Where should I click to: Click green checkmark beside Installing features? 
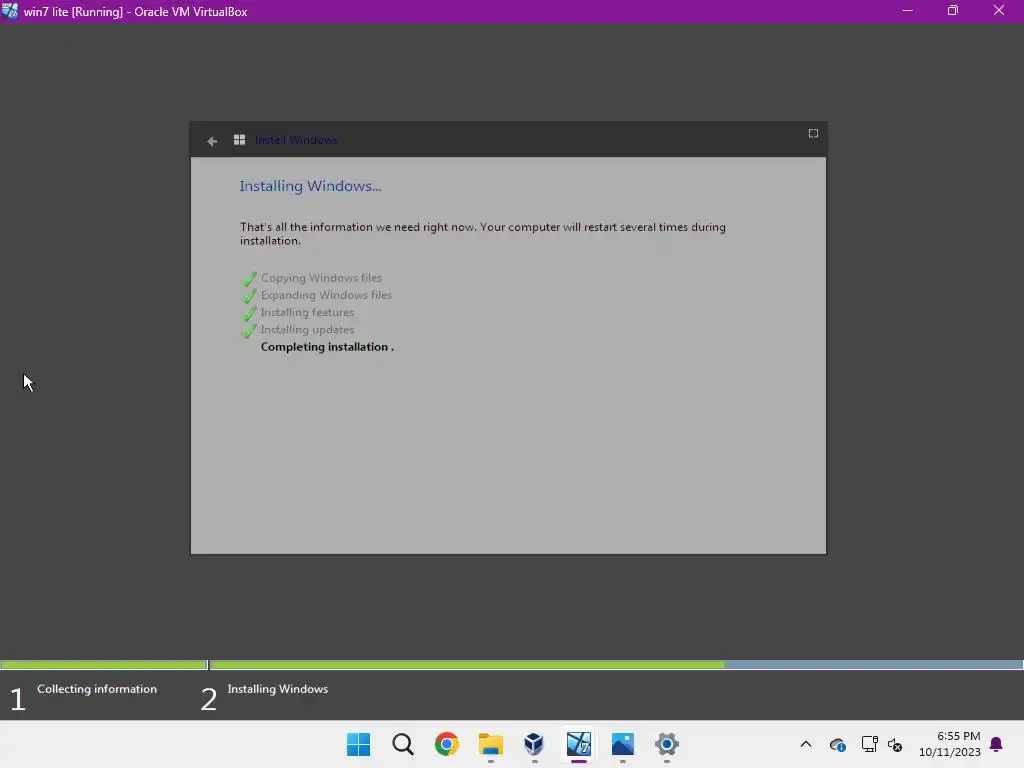click(249, 314)
